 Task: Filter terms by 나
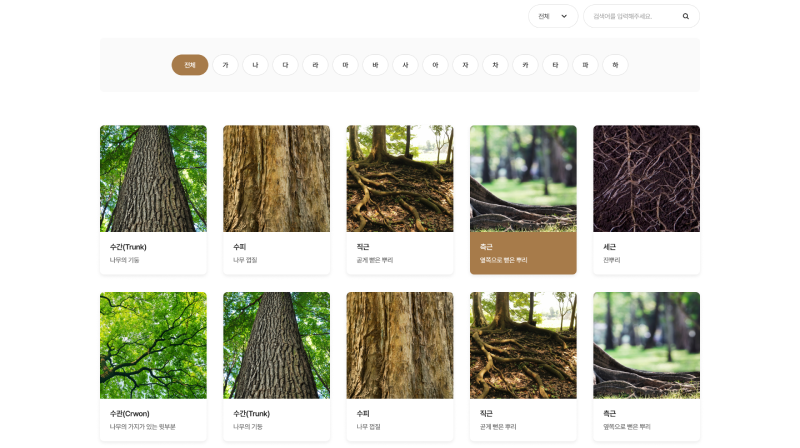[x=255, y=65]
